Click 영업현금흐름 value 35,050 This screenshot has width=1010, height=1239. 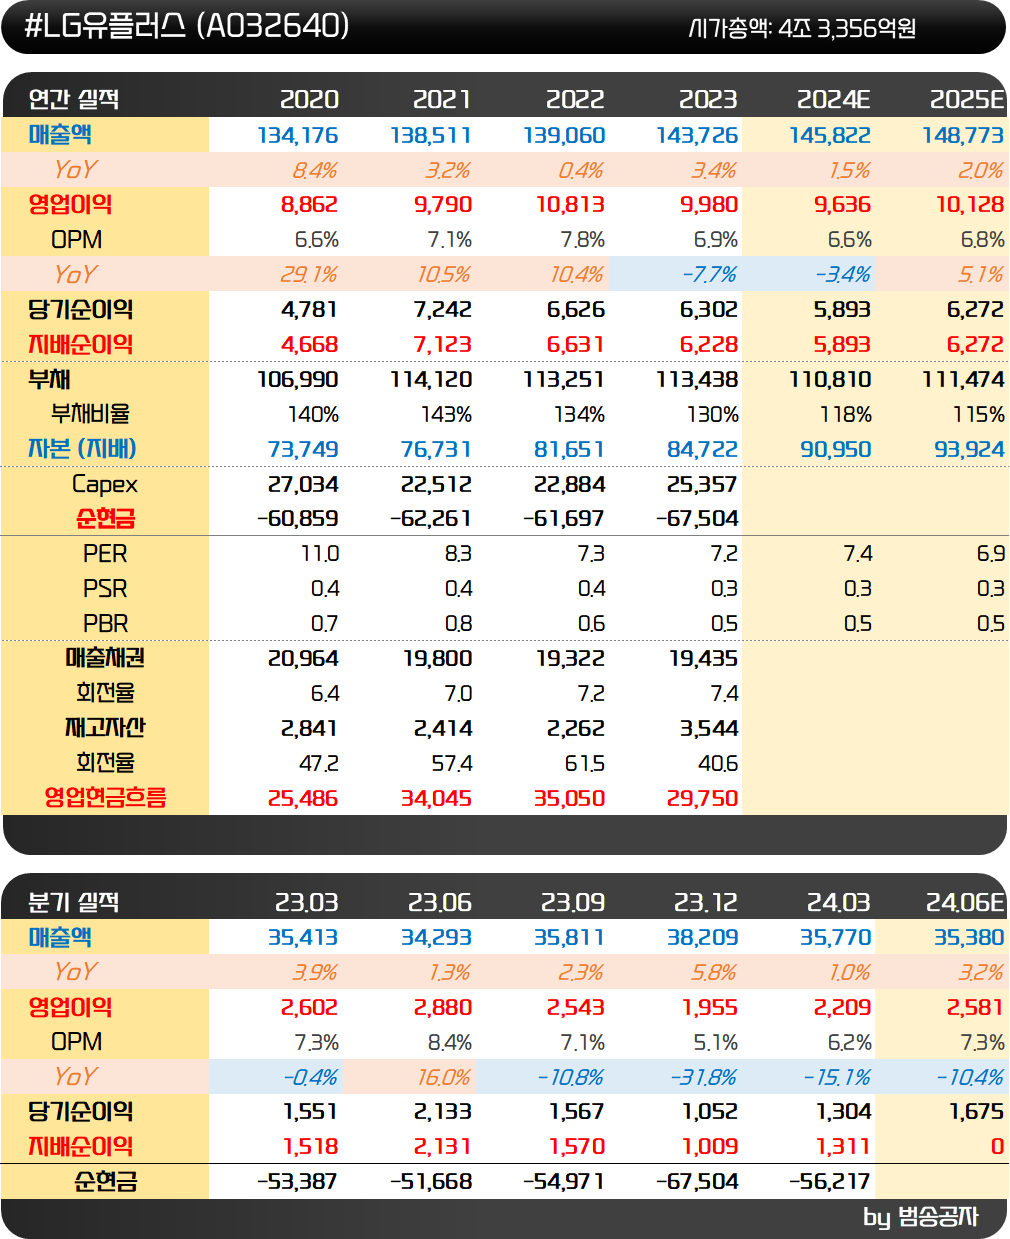pyautogui.click(x=569, y=798)
